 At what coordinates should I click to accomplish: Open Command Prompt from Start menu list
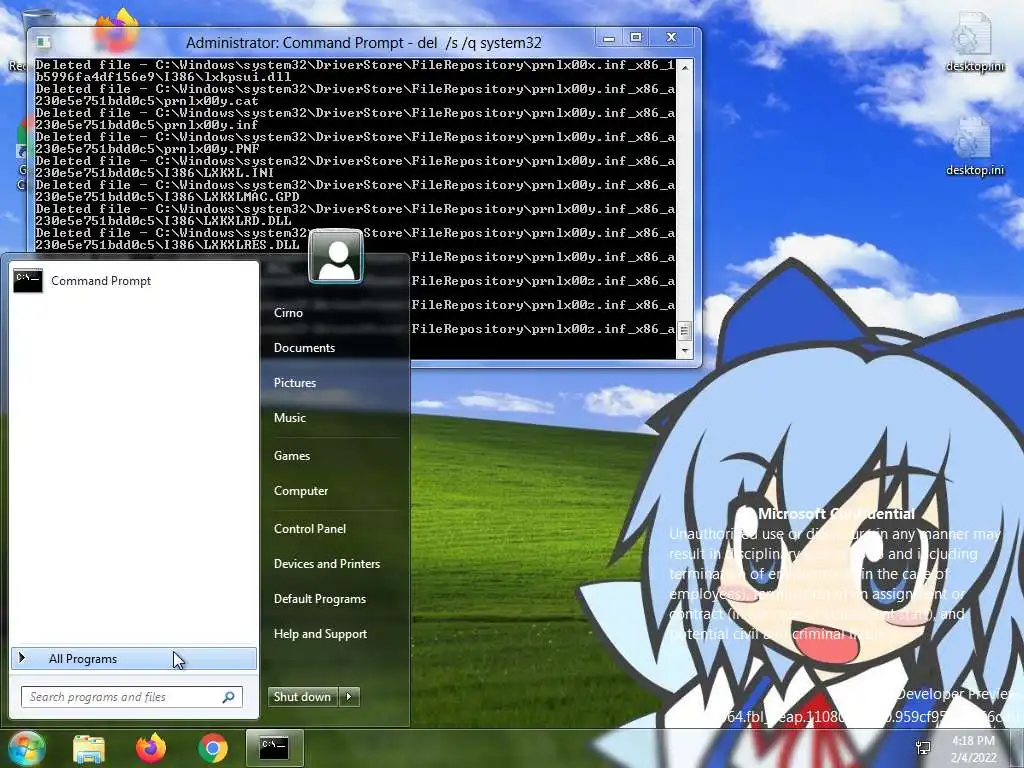pos(133,281)
